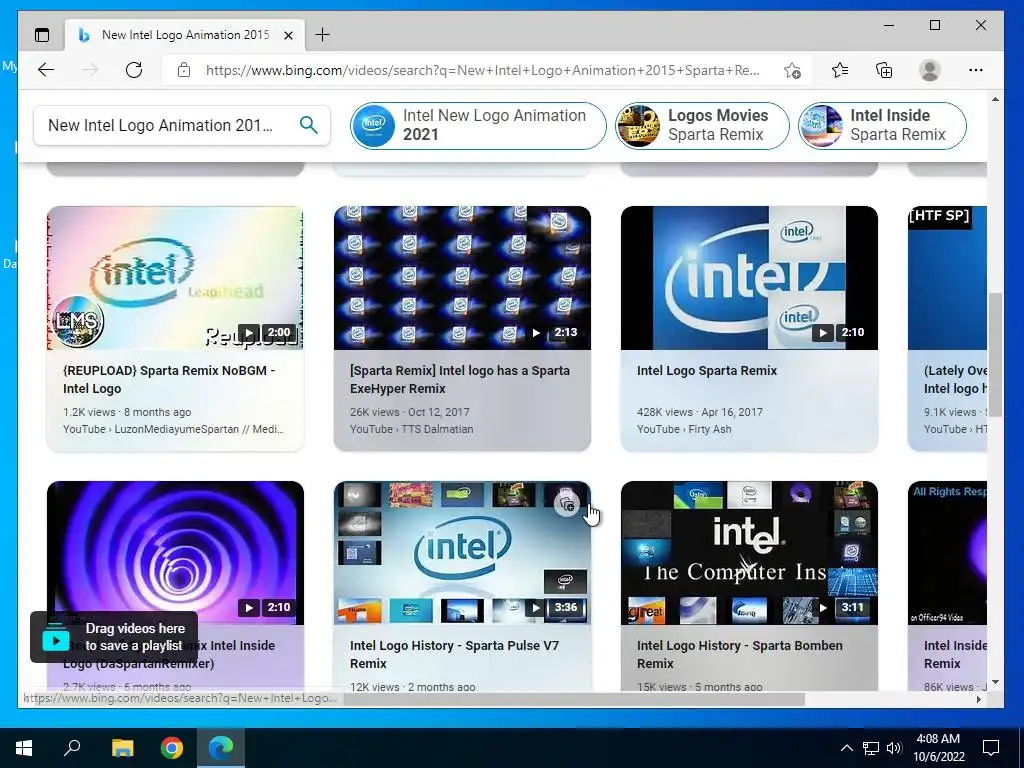Refresh the current page

134,70
